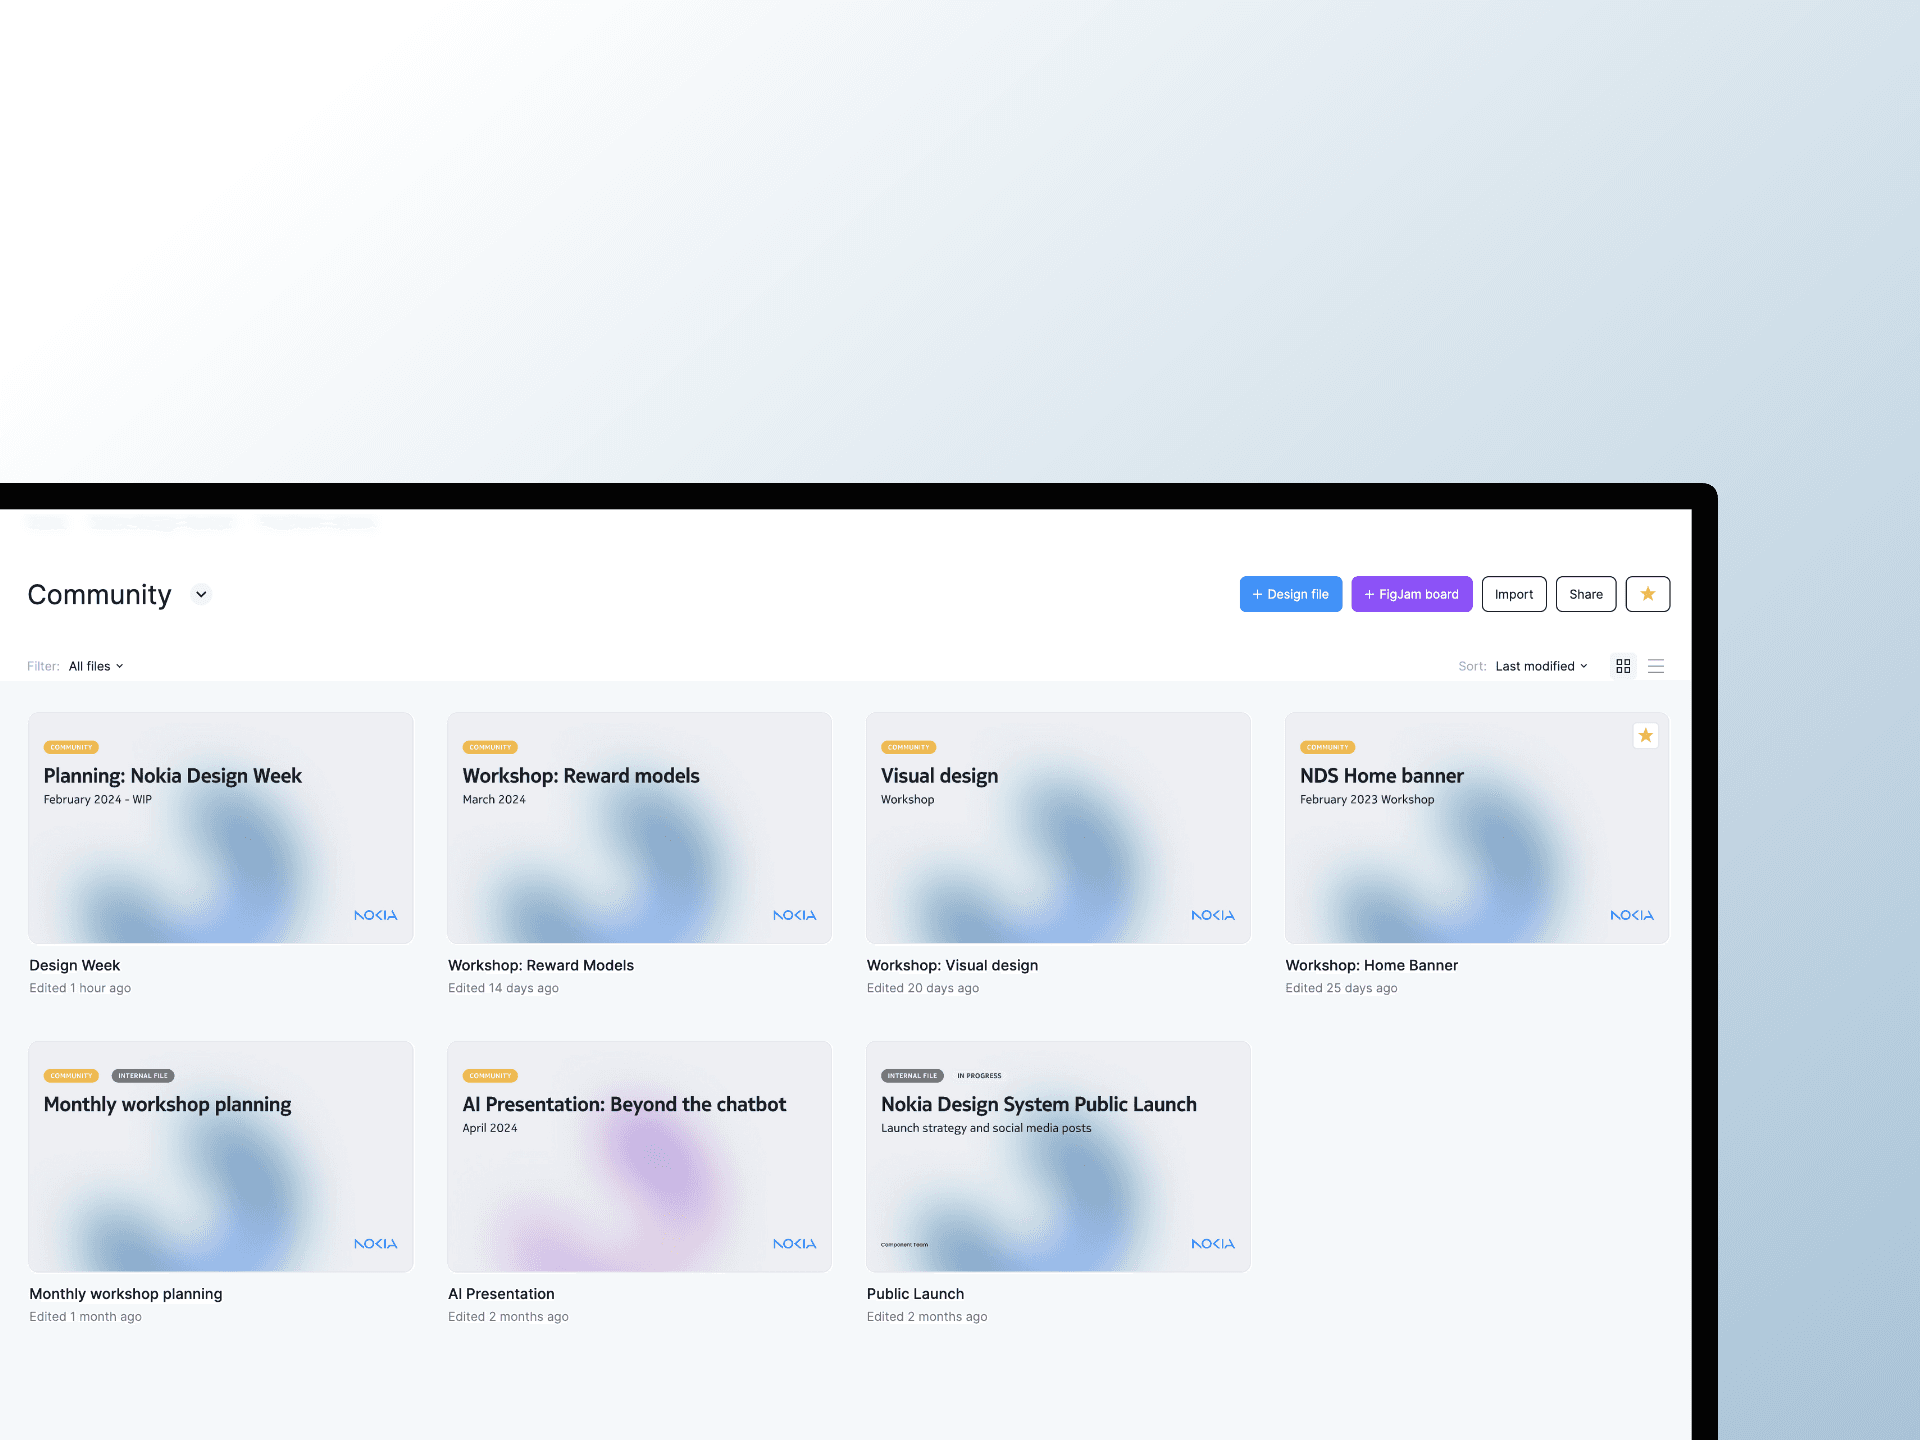Click the Nokia logo on AI Presentation card
This screenshot has height=1440, width=1920.
(x=794, y=1243)
